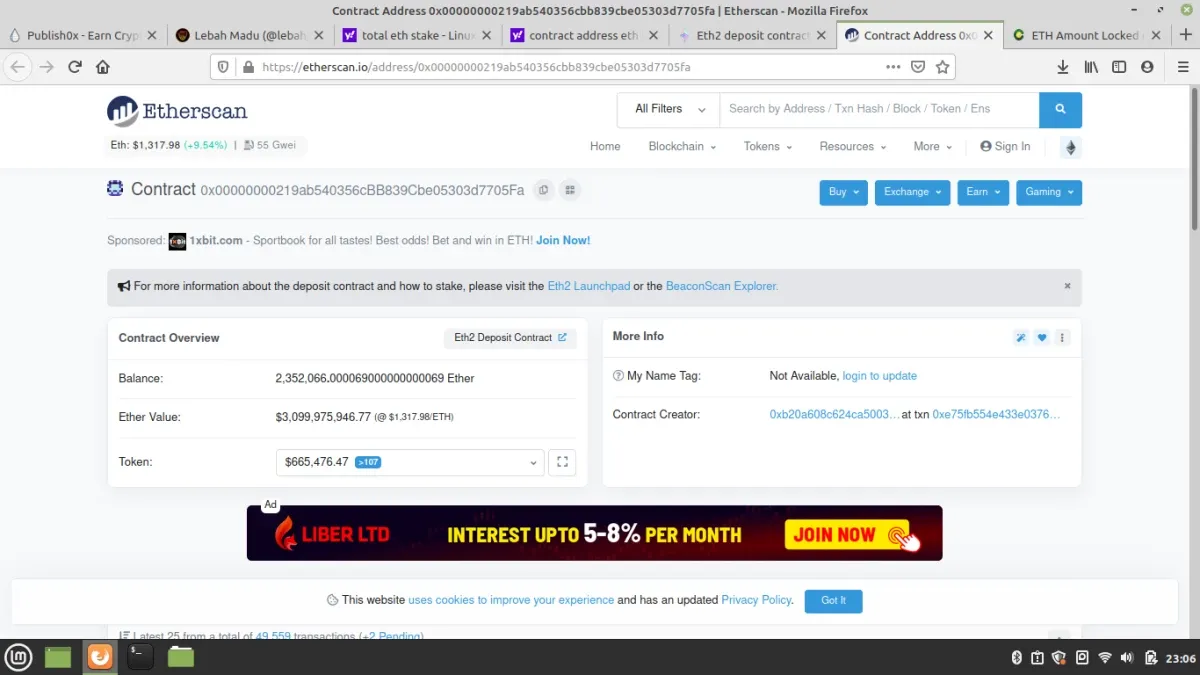1200x675 pixels.
Task: Click the search by address input field
Action: tap(879, 110)
